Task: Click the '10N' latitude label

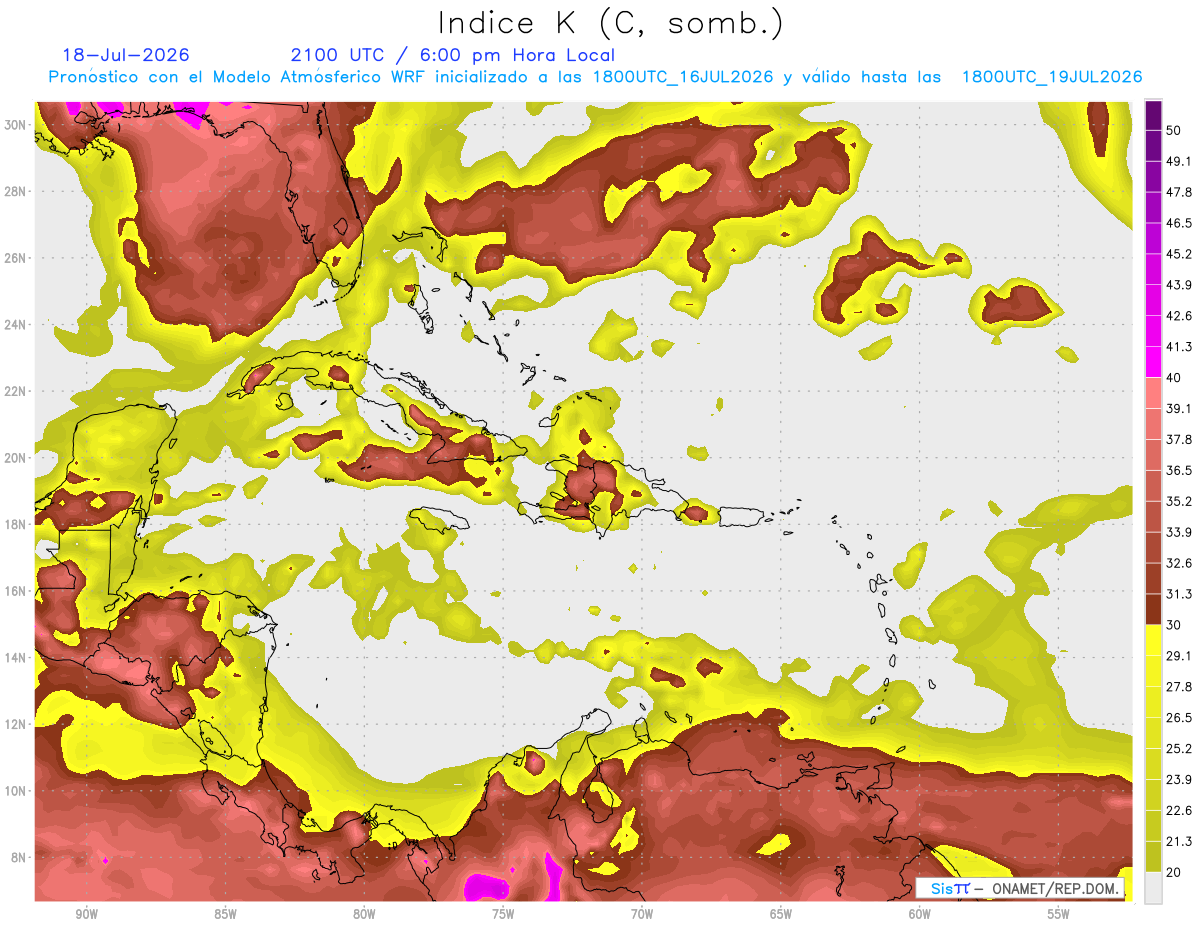Action: pos(16,791)
